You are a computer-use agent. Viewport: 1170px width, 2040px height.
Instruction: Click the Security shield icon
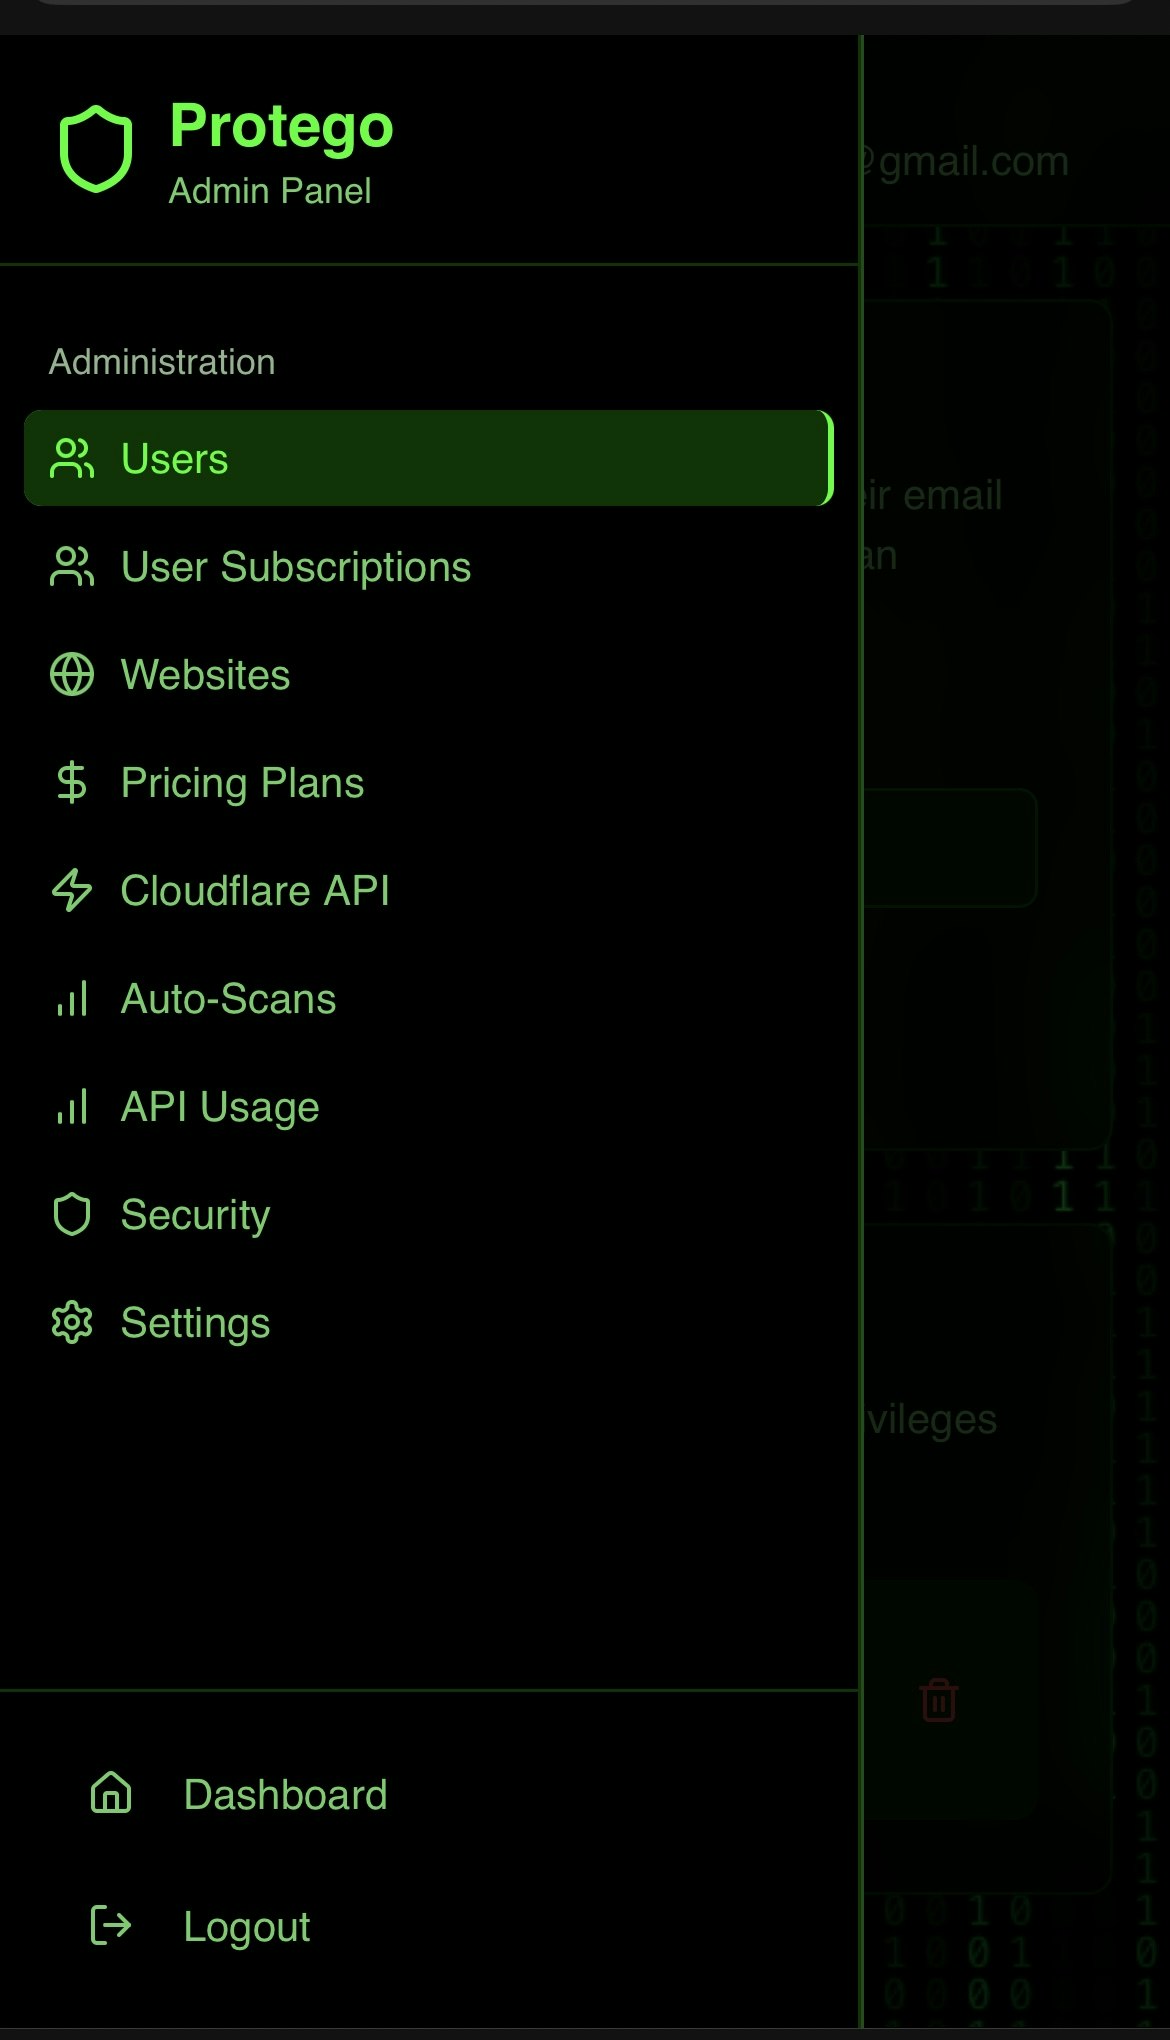click(x=71, y=1215)
